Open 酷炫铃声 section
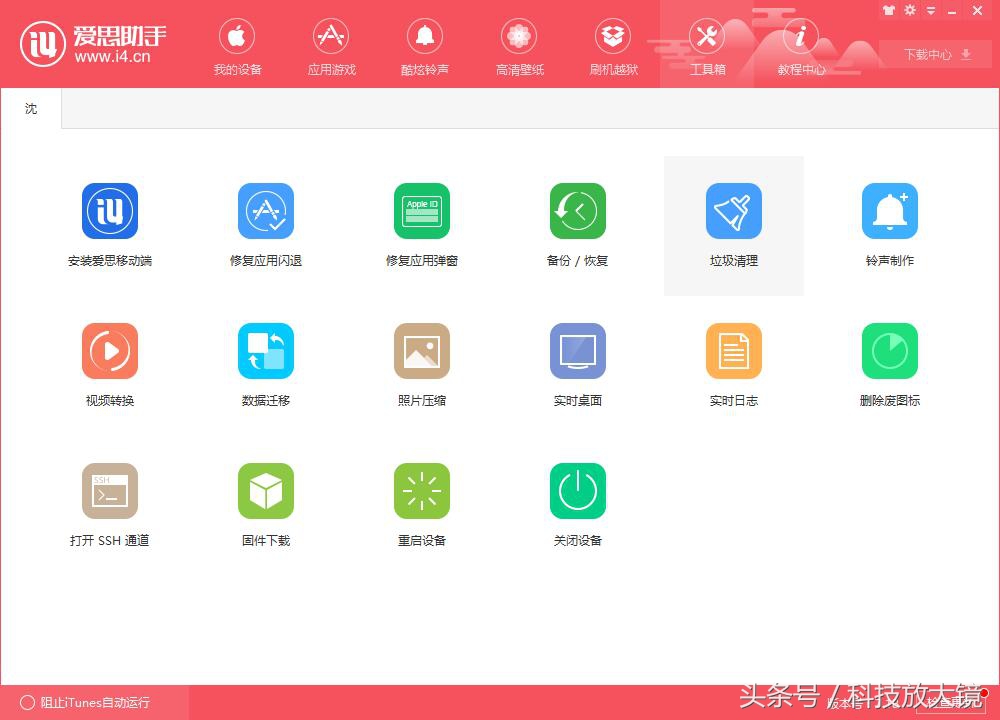Screen dimensions: 1000x720 pyautogui.click(x=425, y=47)
